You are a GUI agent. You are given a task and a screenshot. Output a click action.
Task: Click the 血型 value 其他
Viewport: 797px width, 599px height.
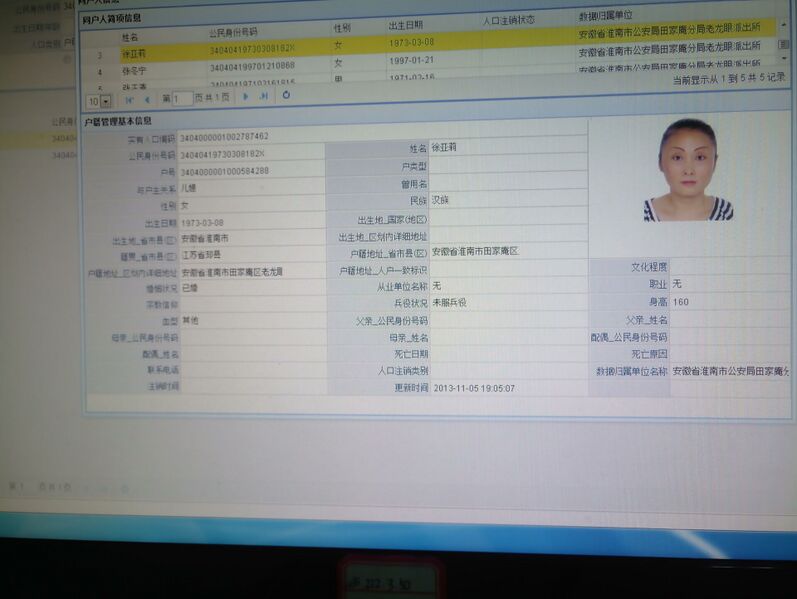(190, 320)
